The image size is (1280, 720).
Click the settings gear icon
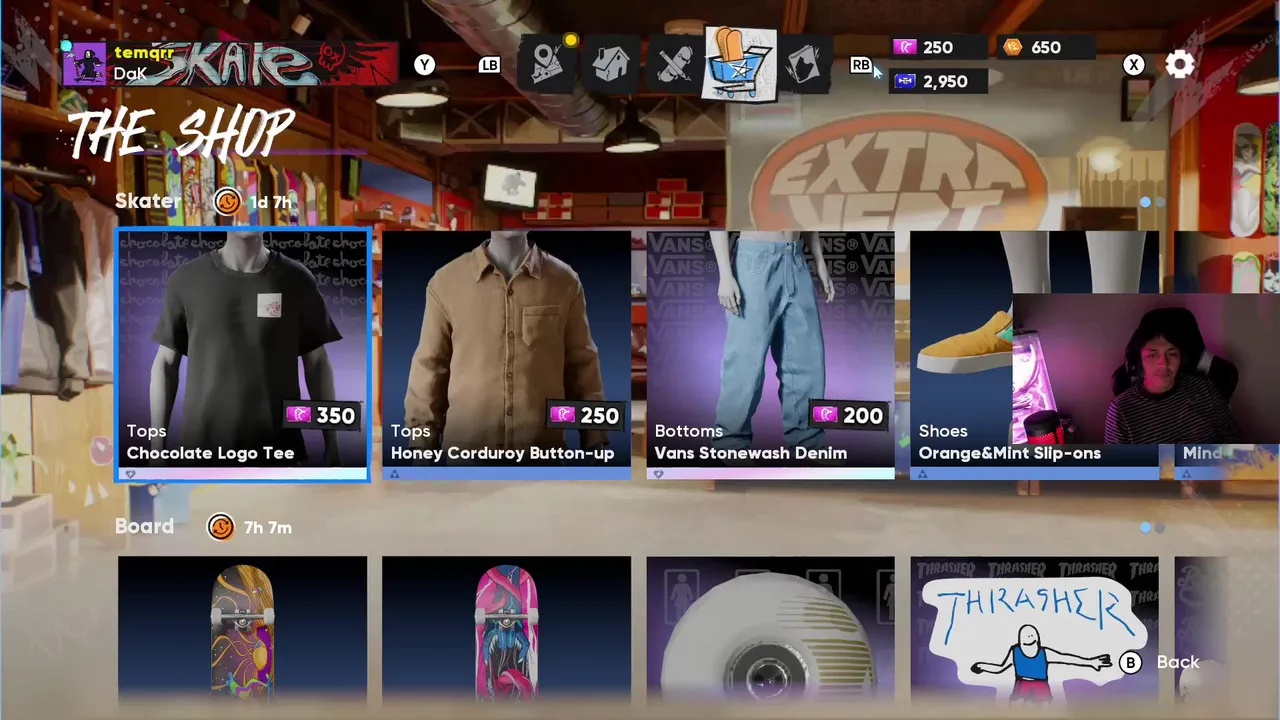1180,65
